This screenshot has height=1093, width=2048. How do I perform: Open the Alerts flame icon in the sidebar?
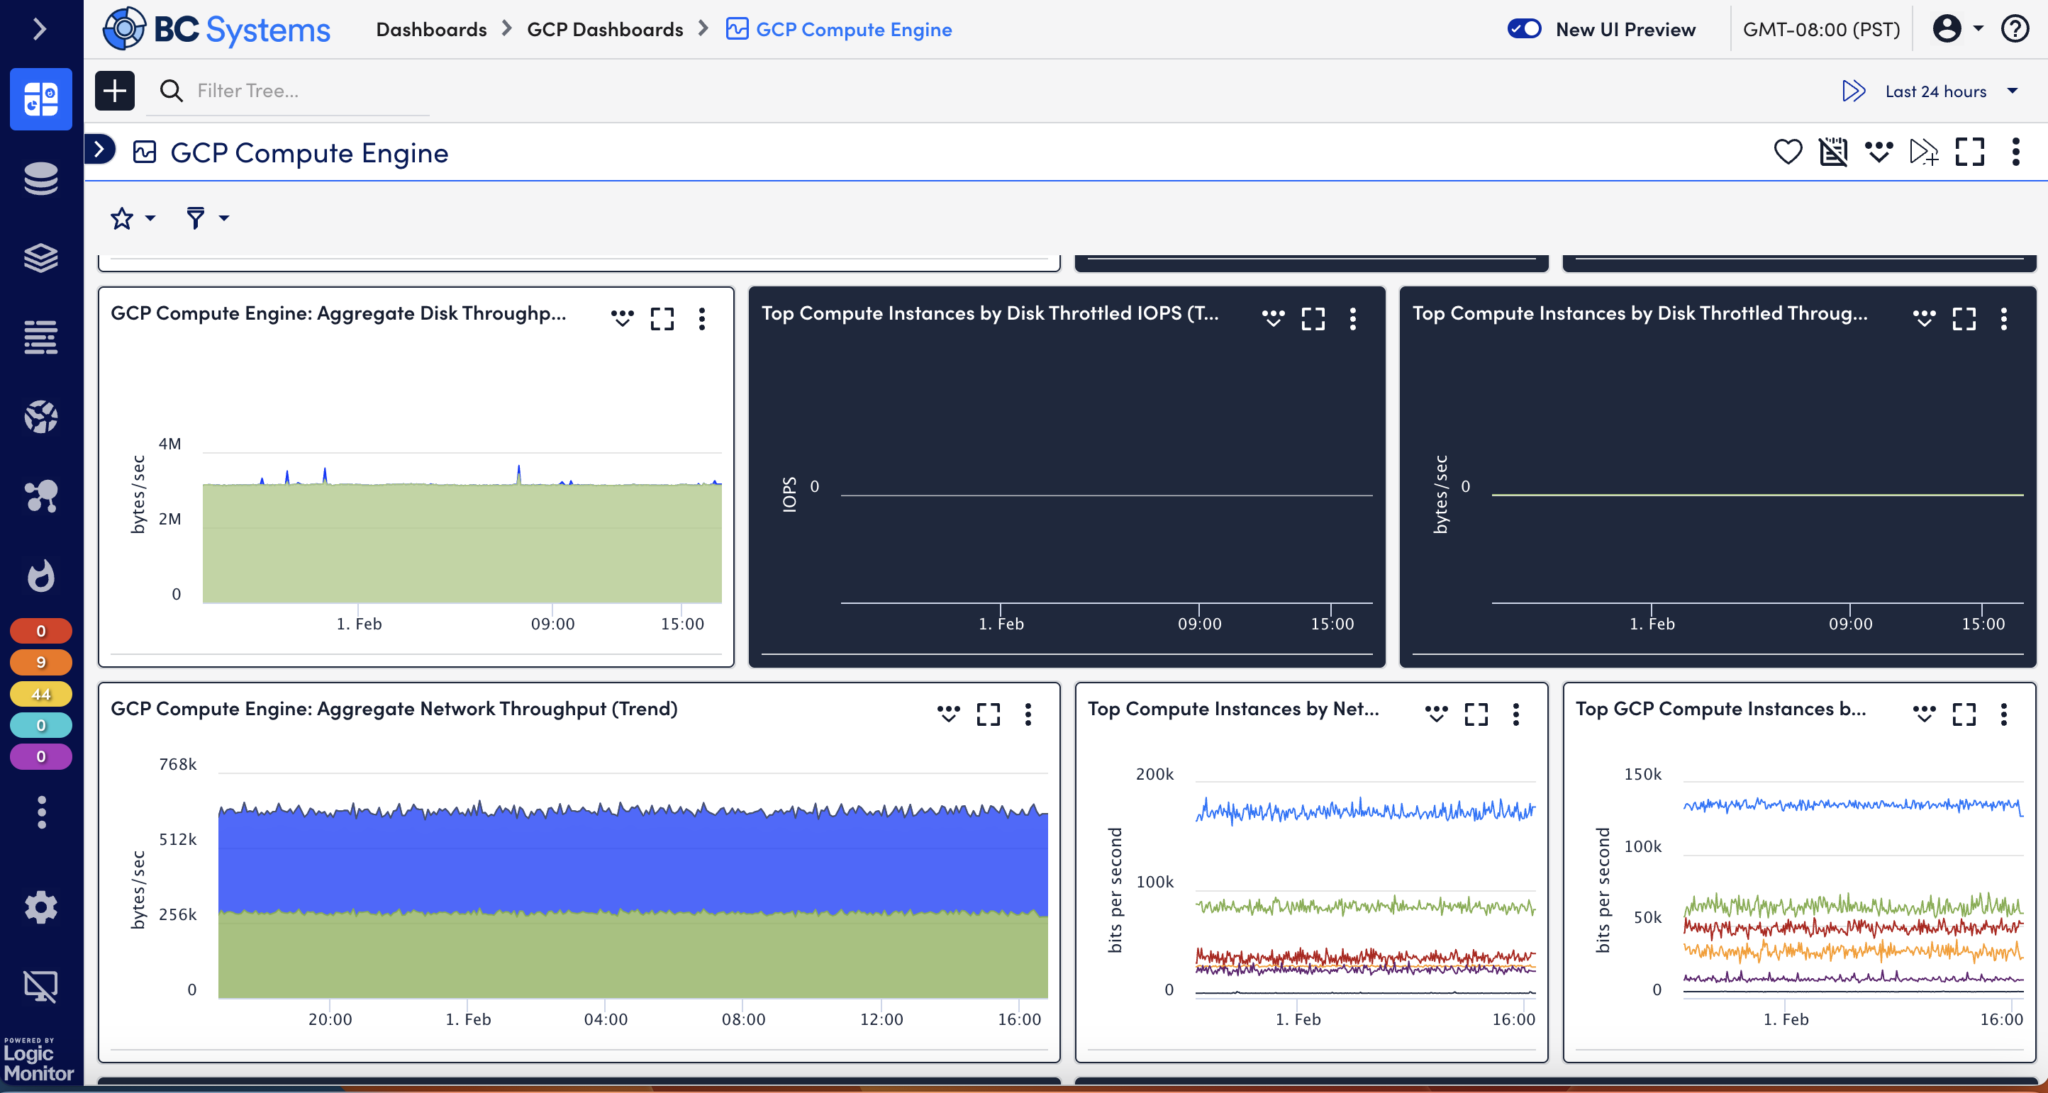41,576
